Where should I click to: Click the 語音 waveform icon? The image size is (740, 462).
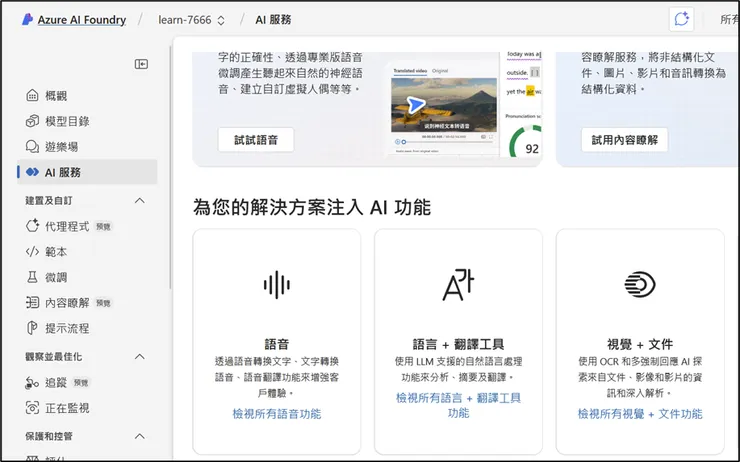click(277, 285)
